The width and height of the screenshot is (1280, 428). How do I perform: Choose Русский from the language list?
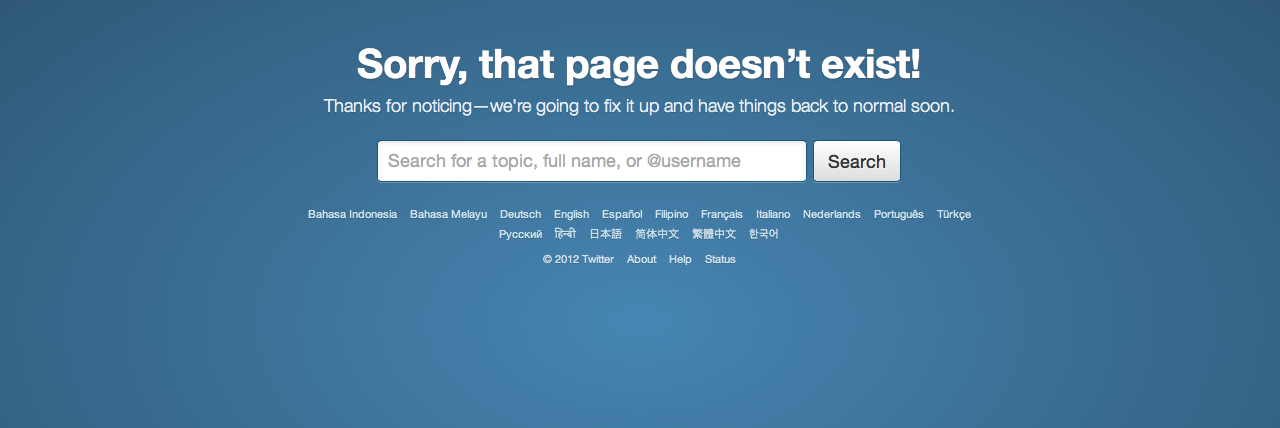[x=520, y=234]
